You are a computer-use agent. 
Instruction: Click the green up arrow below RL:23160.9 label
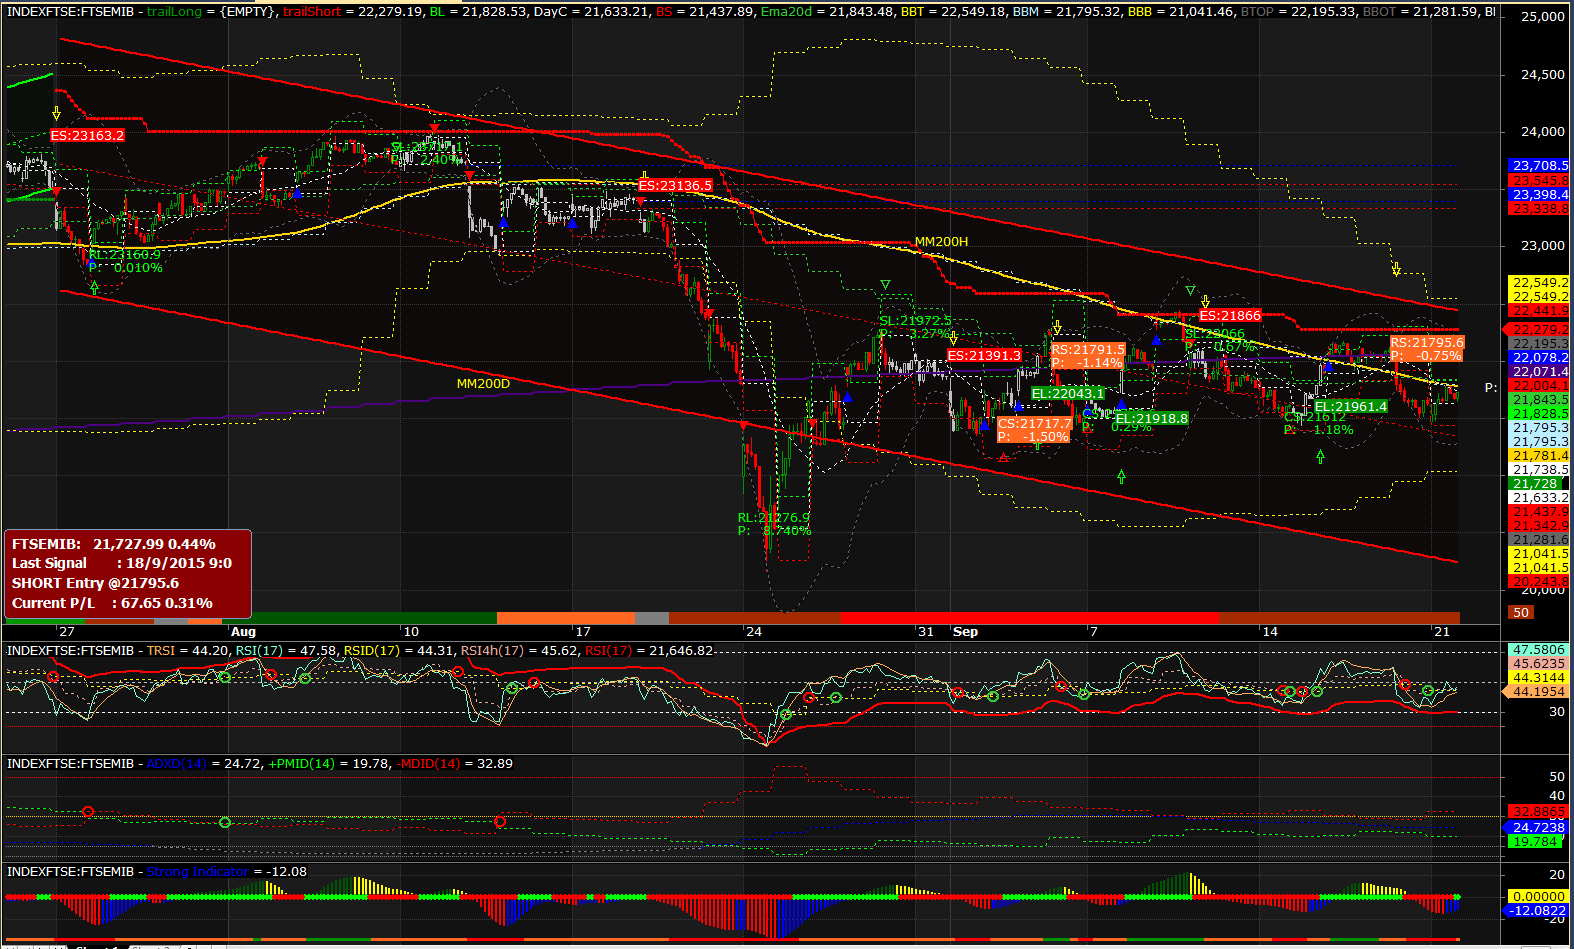pyautogui.click(x=94, y=287)
